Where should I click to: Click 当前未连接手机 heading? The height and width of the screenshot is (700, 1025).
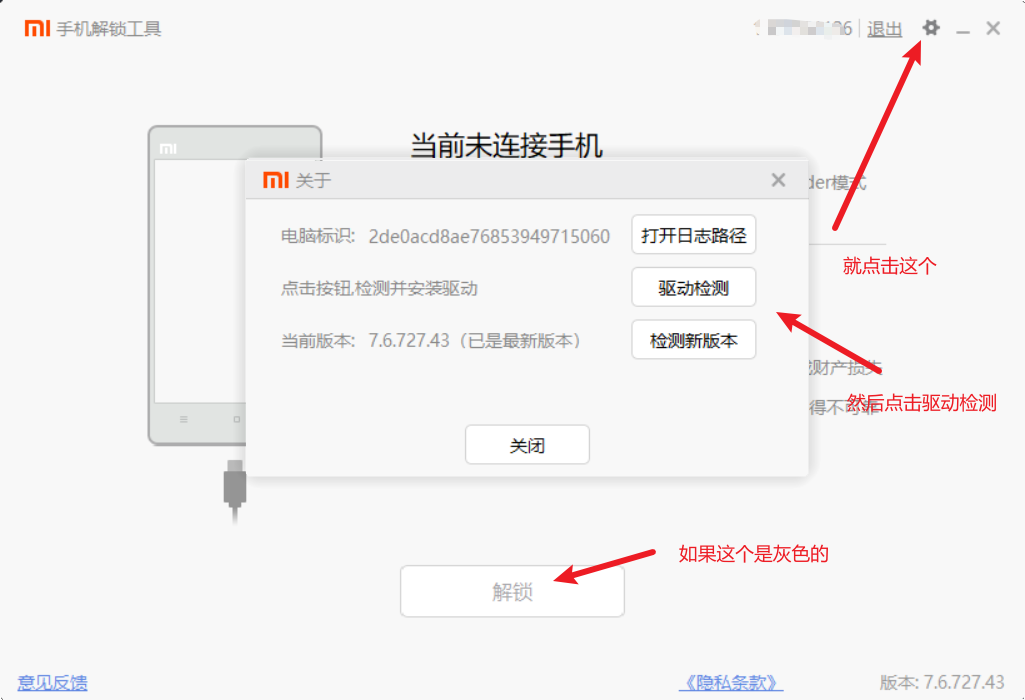(506, 145)
